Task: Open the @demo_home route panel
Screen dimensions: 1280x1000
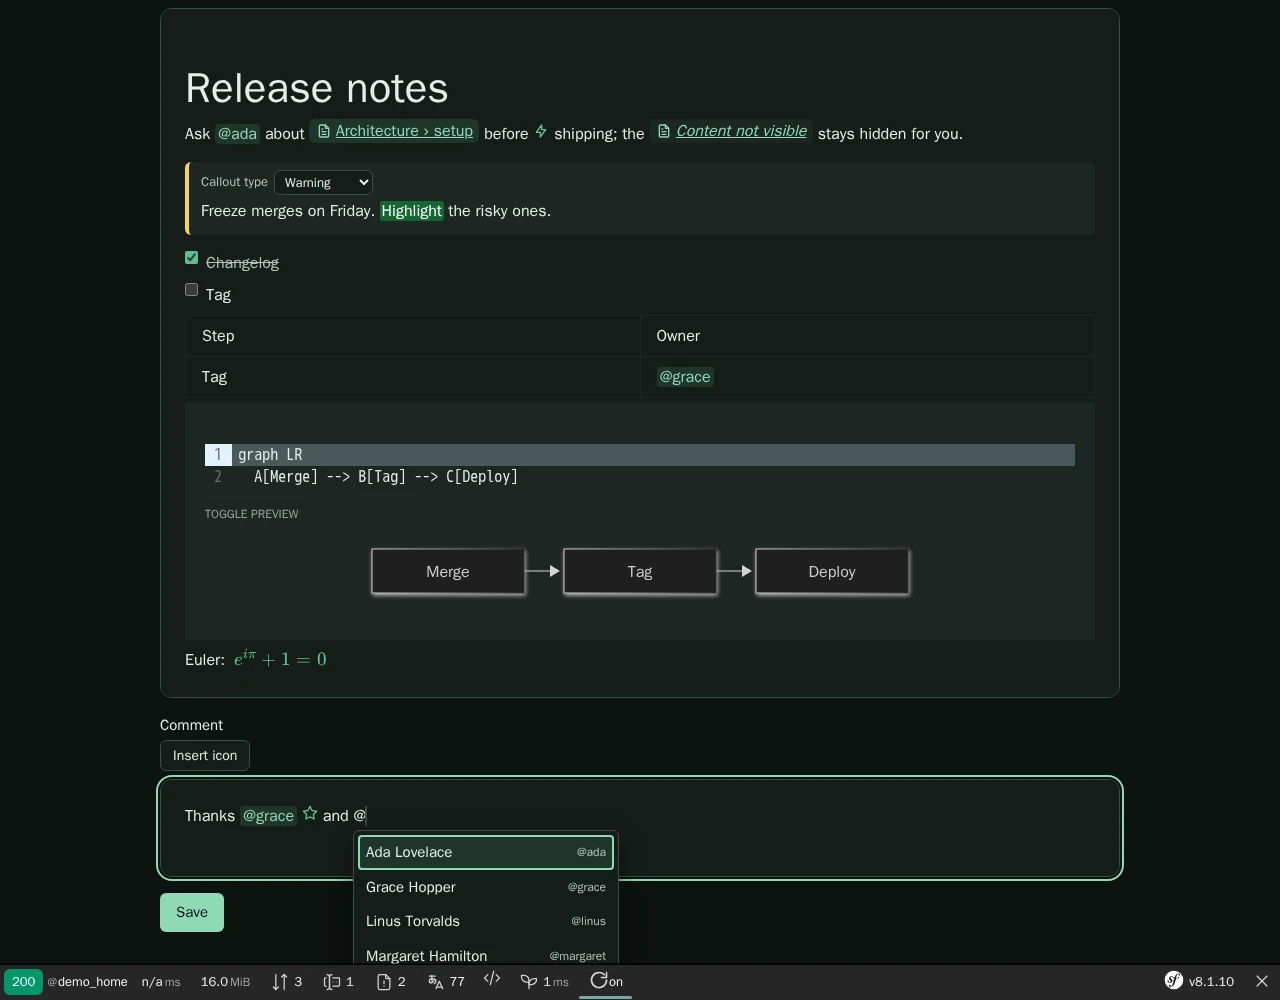Action: [x=88, y=982]
